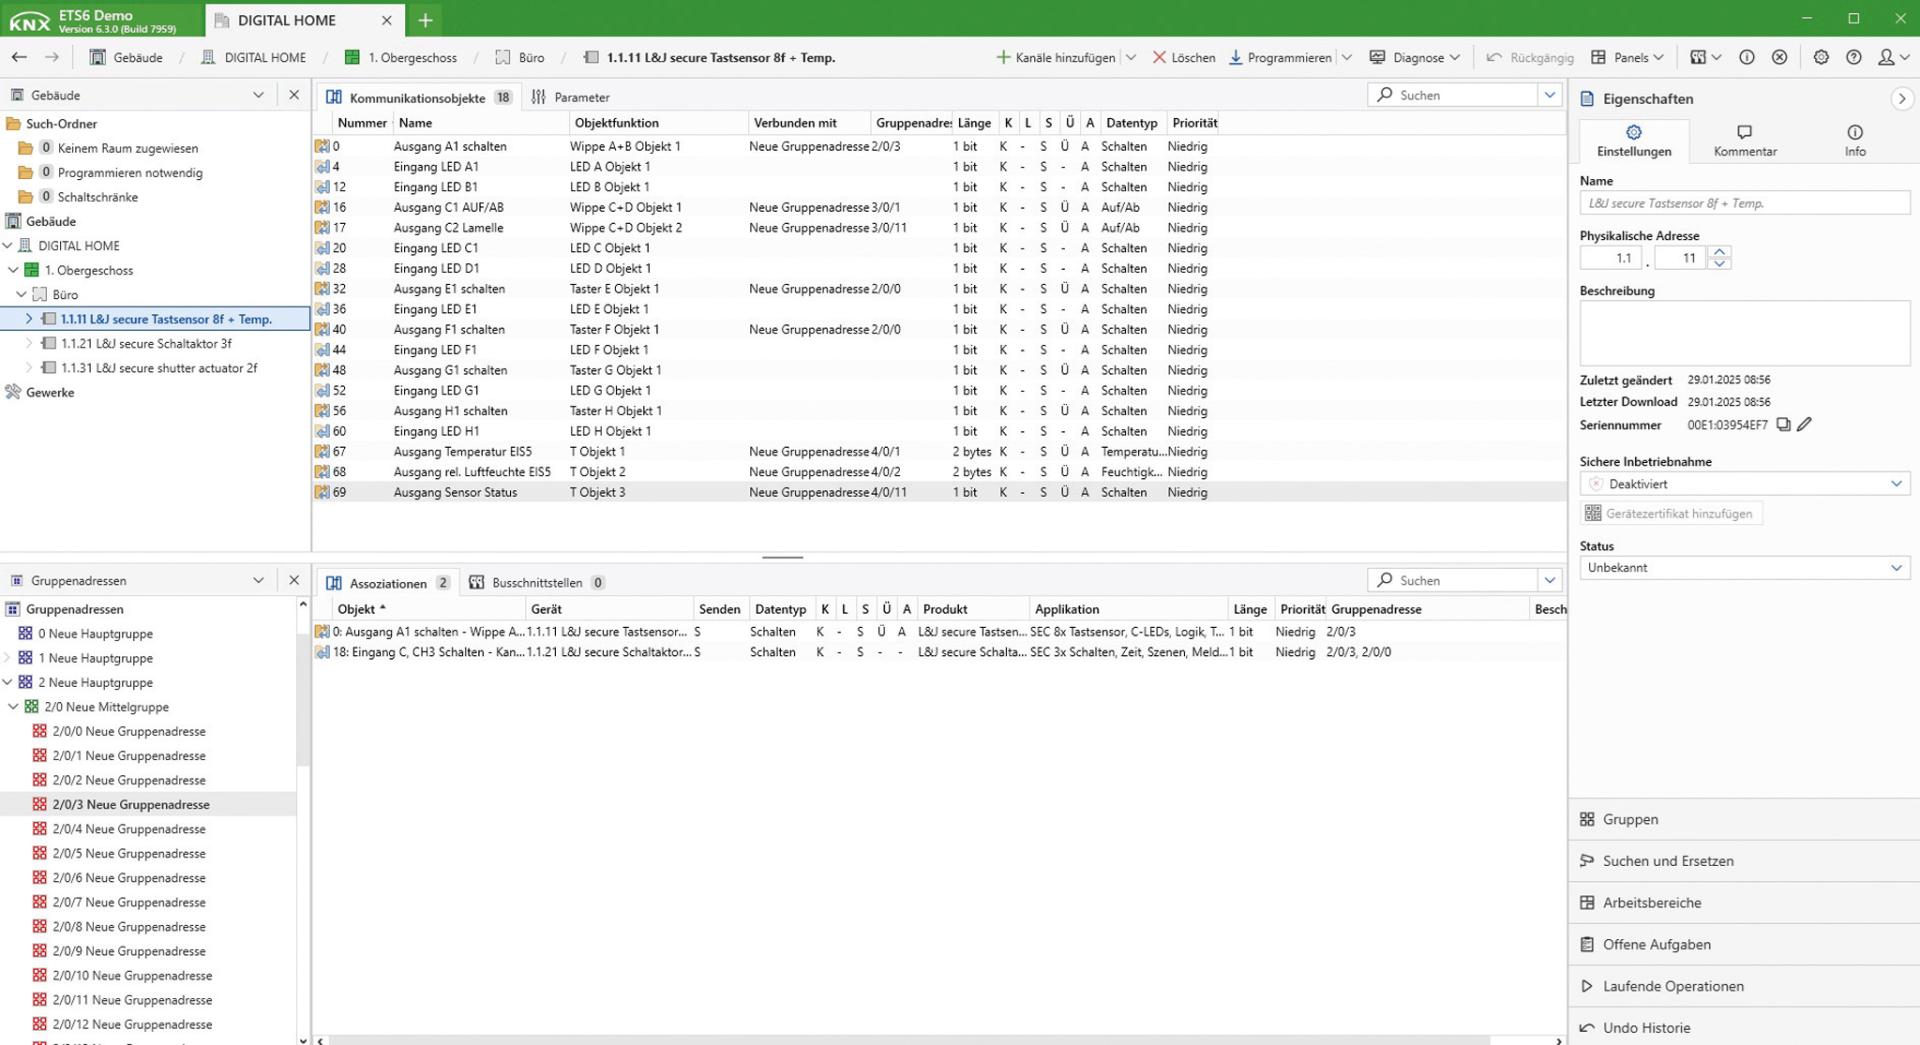Open the Arbeitsbereiche section
1920x1045 pixels.
(1744, 902)
